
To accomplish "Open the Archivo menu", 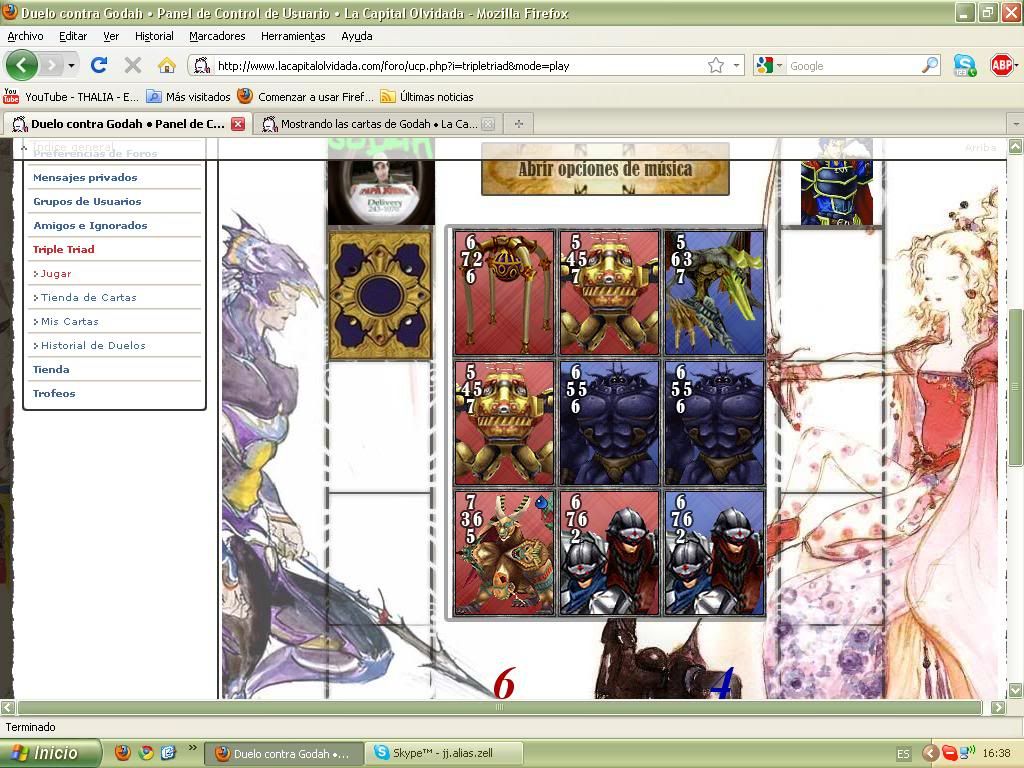I will point(25,37).
